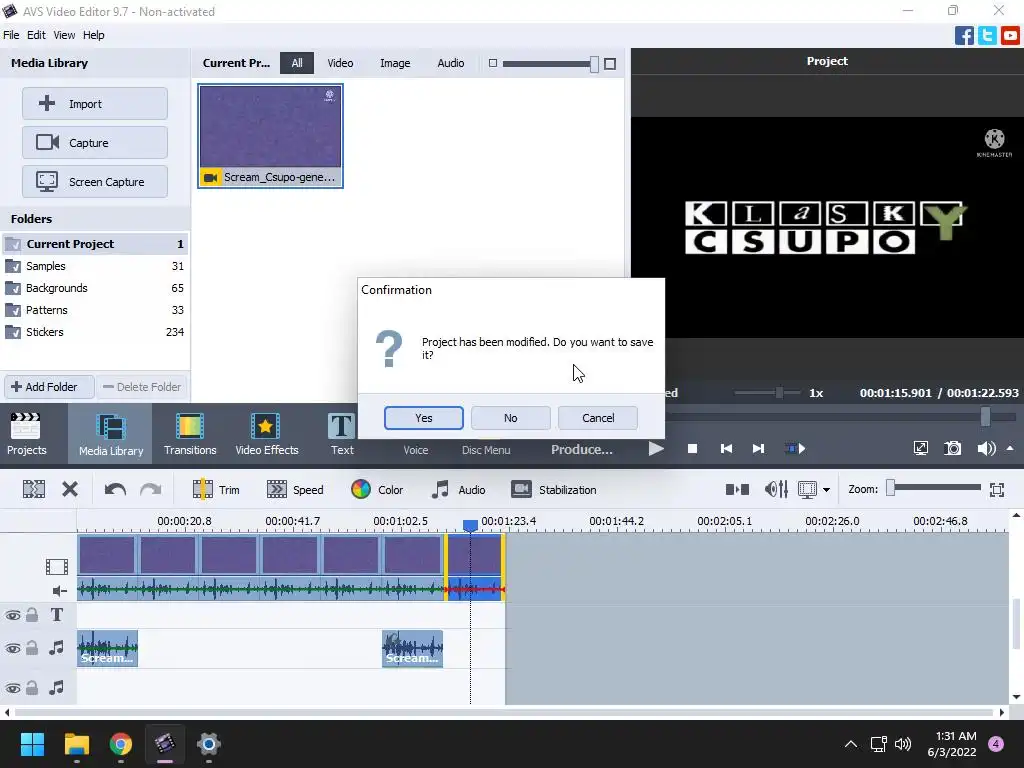This screenshot has width=1024, height=768.
Task: Select the Backgrounds folder
Action: (95, 288)
